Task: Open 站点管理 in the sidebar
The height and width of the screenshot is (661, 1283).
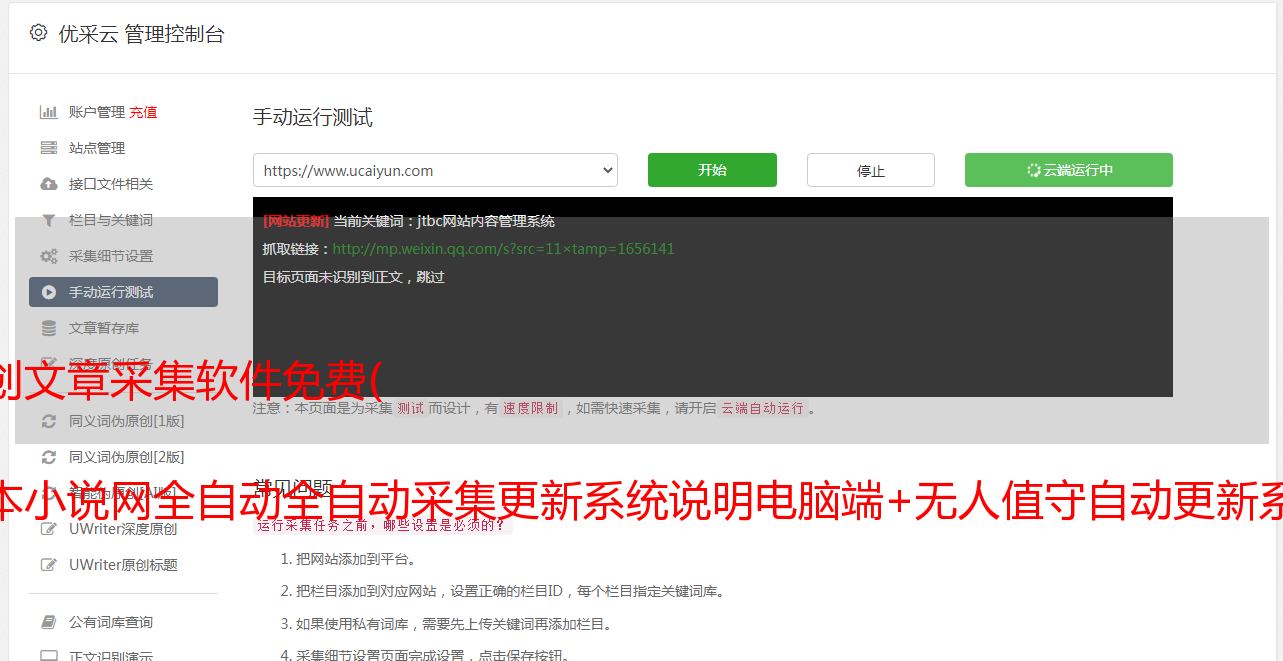Action: coord(97,148)
